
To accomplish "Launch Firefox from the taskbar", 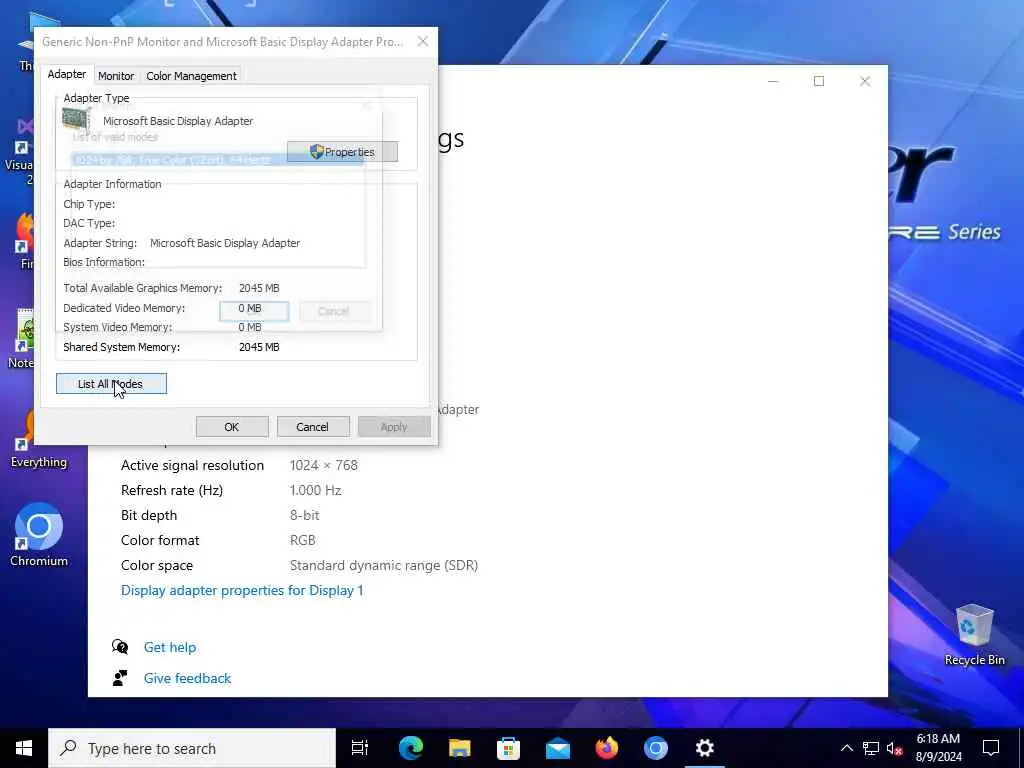I will coord(607,748).
